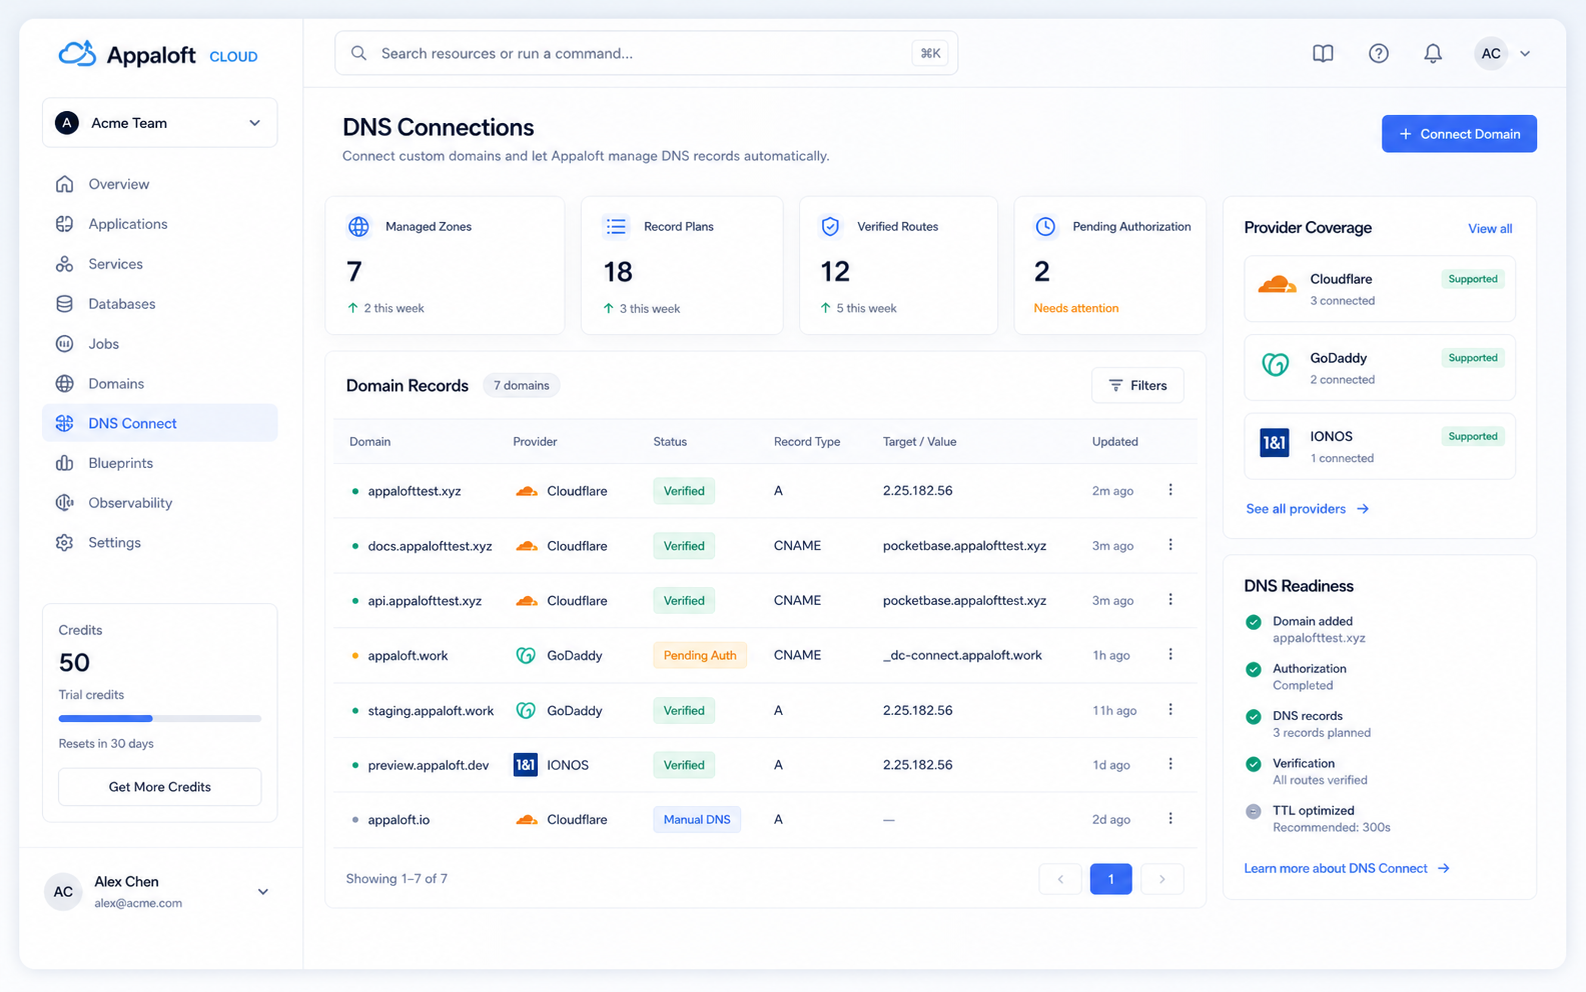Click the trial credits progress bar
This screenshot has width=1586, height=992.
(x=160, y=718)
